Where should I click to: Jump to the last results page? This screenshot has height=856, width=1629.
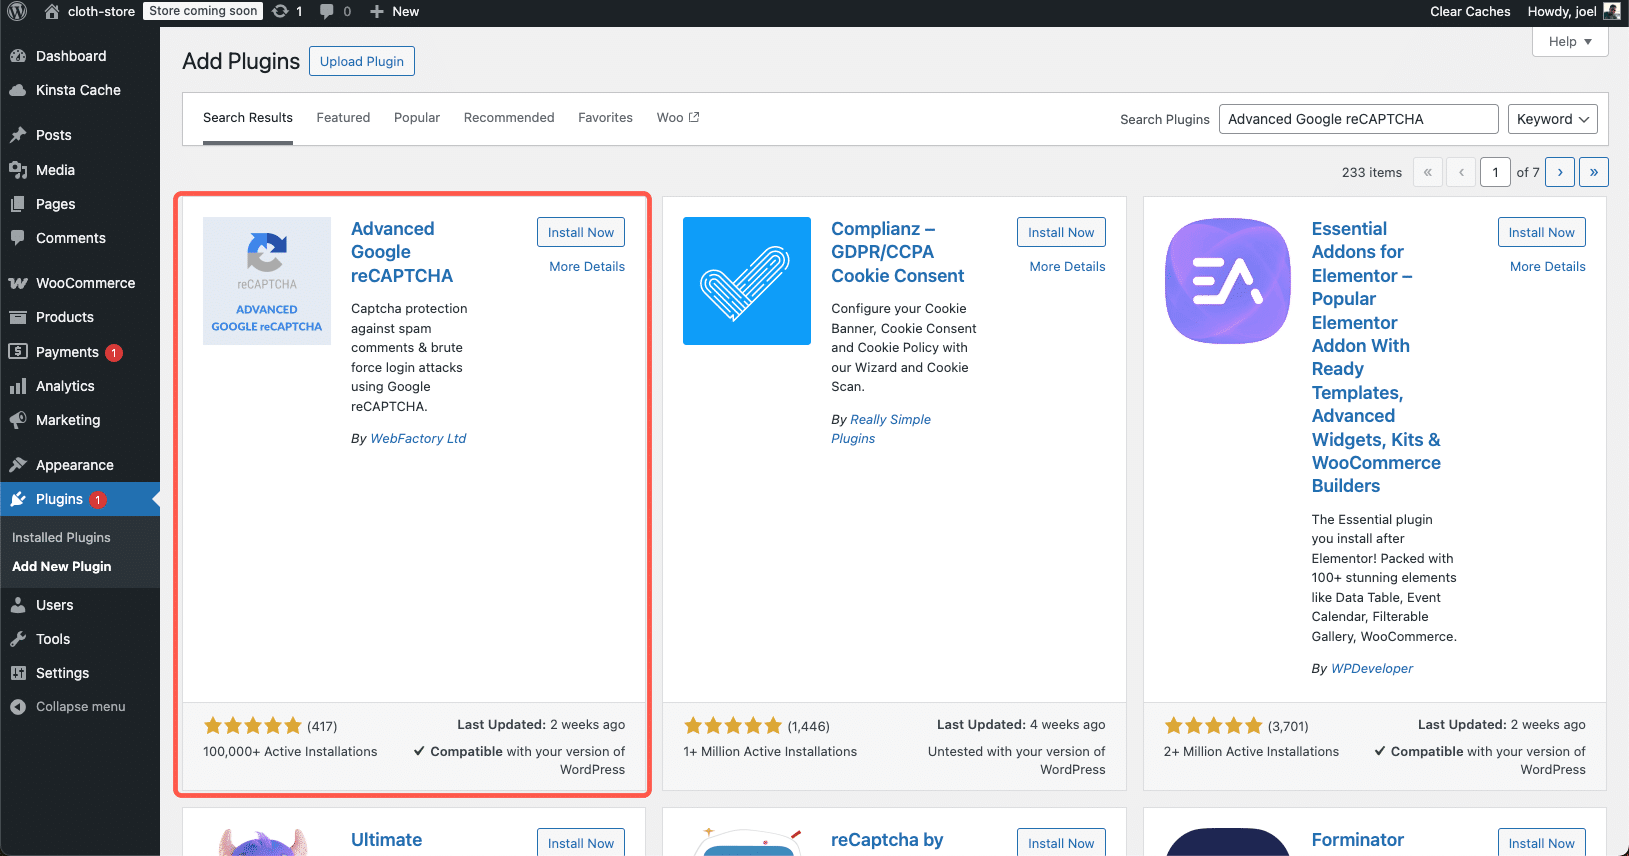(1593, 172)
